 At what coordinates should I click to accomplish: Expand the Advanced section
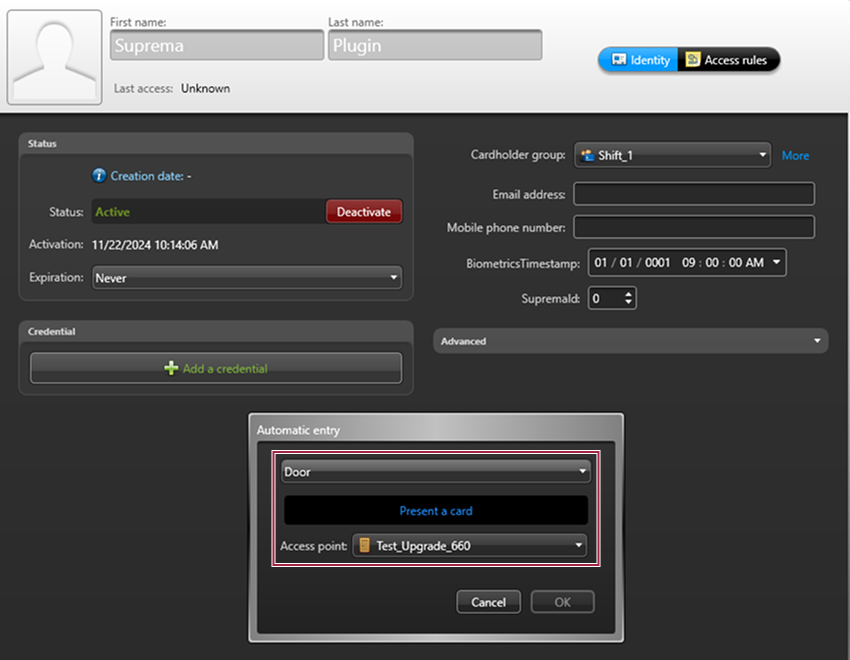[818, 341]
